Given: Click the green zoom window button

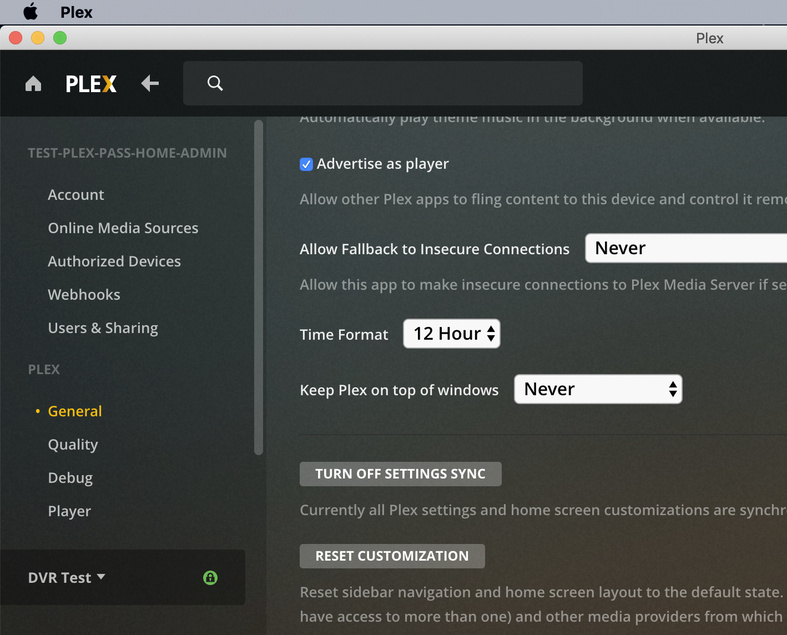Looking at the screenshot, I should (60, 38).
